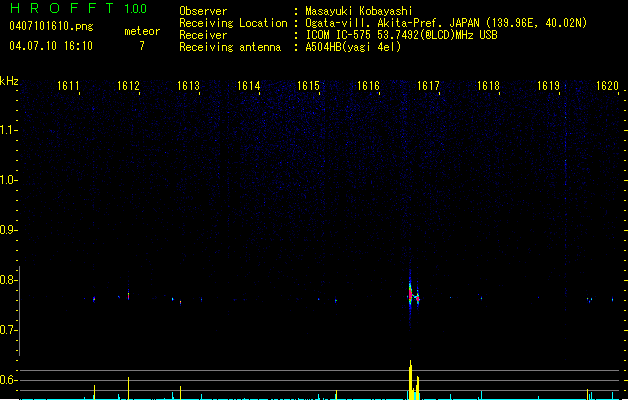This screenshot has height=400, width=629.
Task: Click the 1613 time axis label
Action: (x=189, y=85)
